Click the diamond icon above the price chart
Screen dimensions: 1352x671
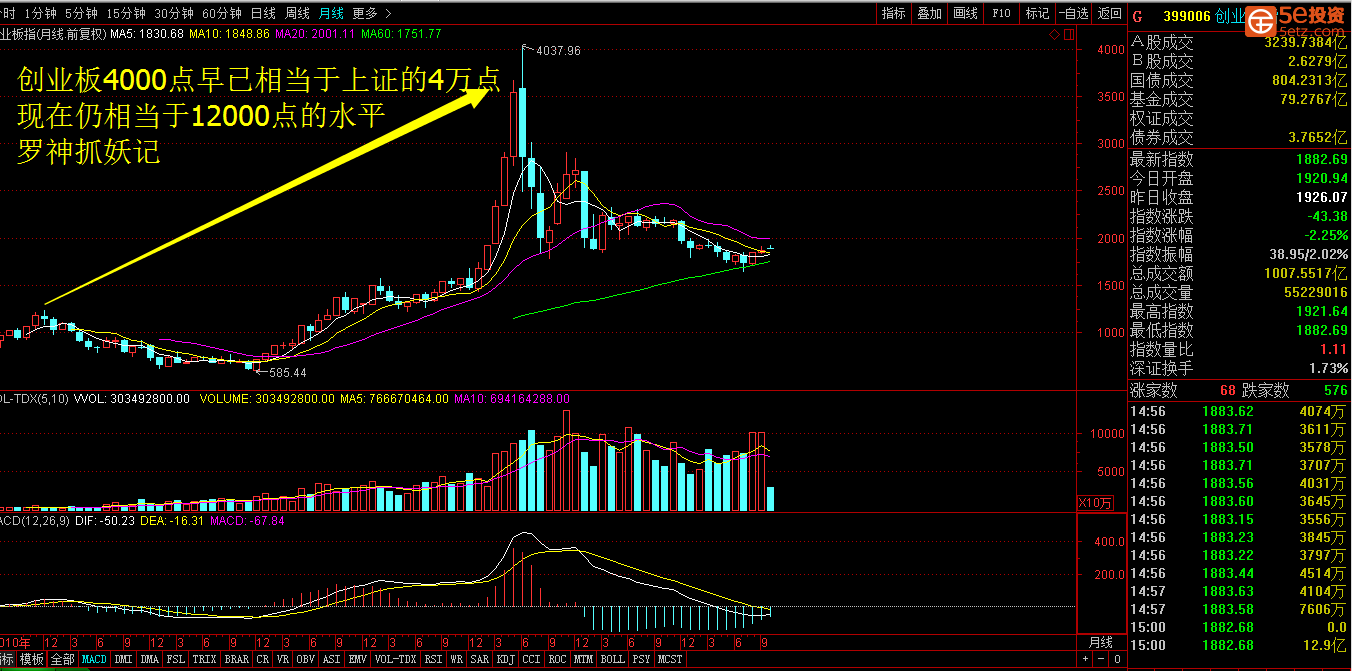pyautogui.click(x=1054, y=35)
